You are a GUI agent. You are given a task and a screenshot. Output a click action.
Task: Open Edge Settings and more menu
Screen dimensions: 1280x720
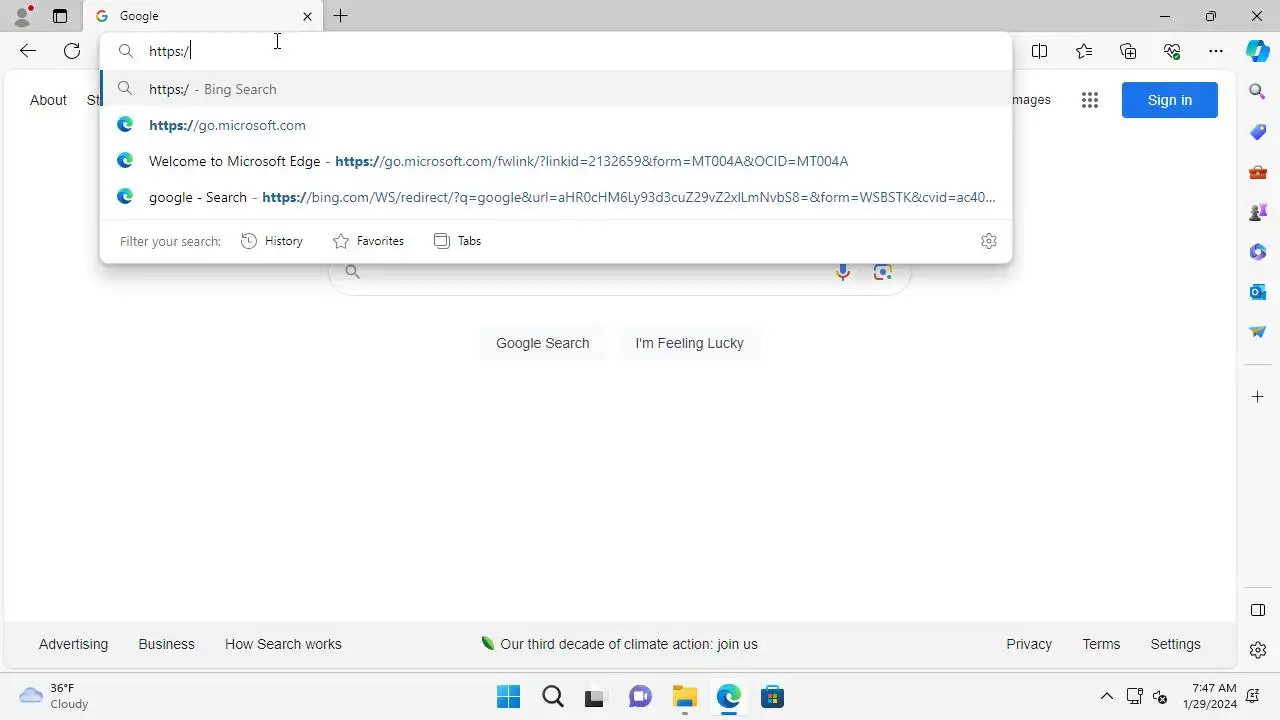point(1216,51)
